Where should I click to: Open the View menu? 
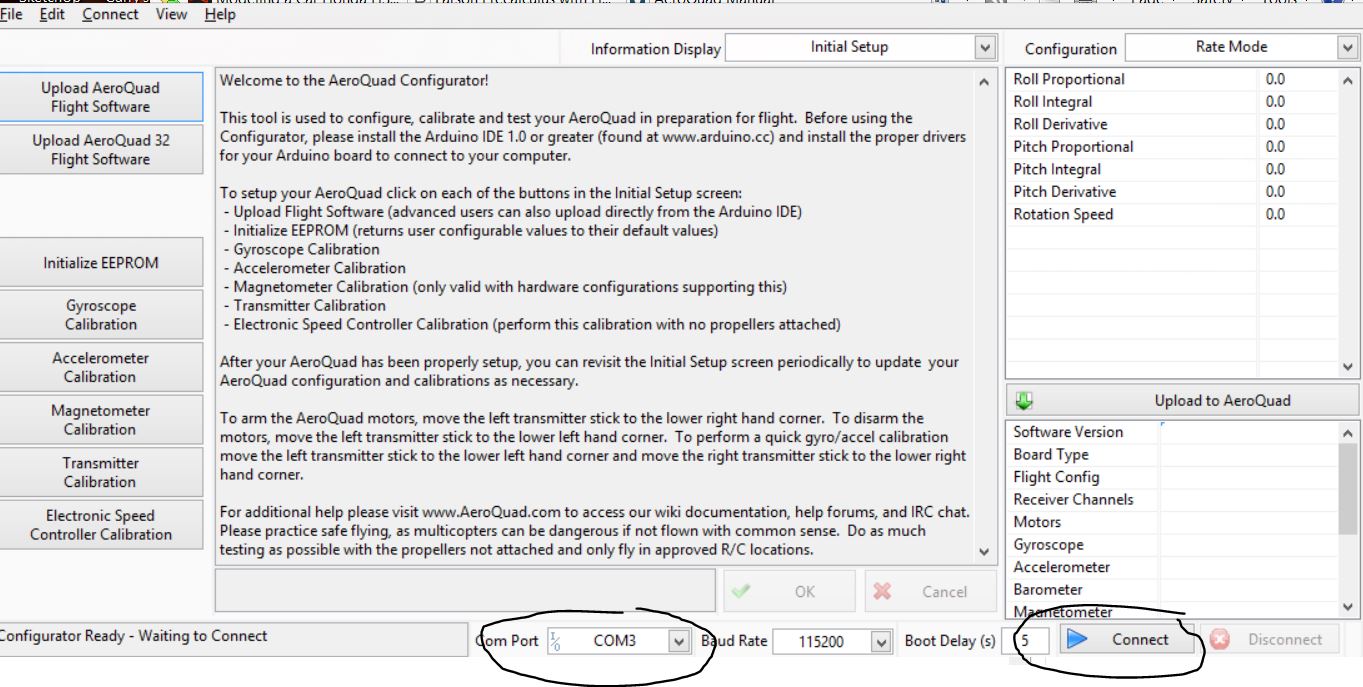[171, 16]
